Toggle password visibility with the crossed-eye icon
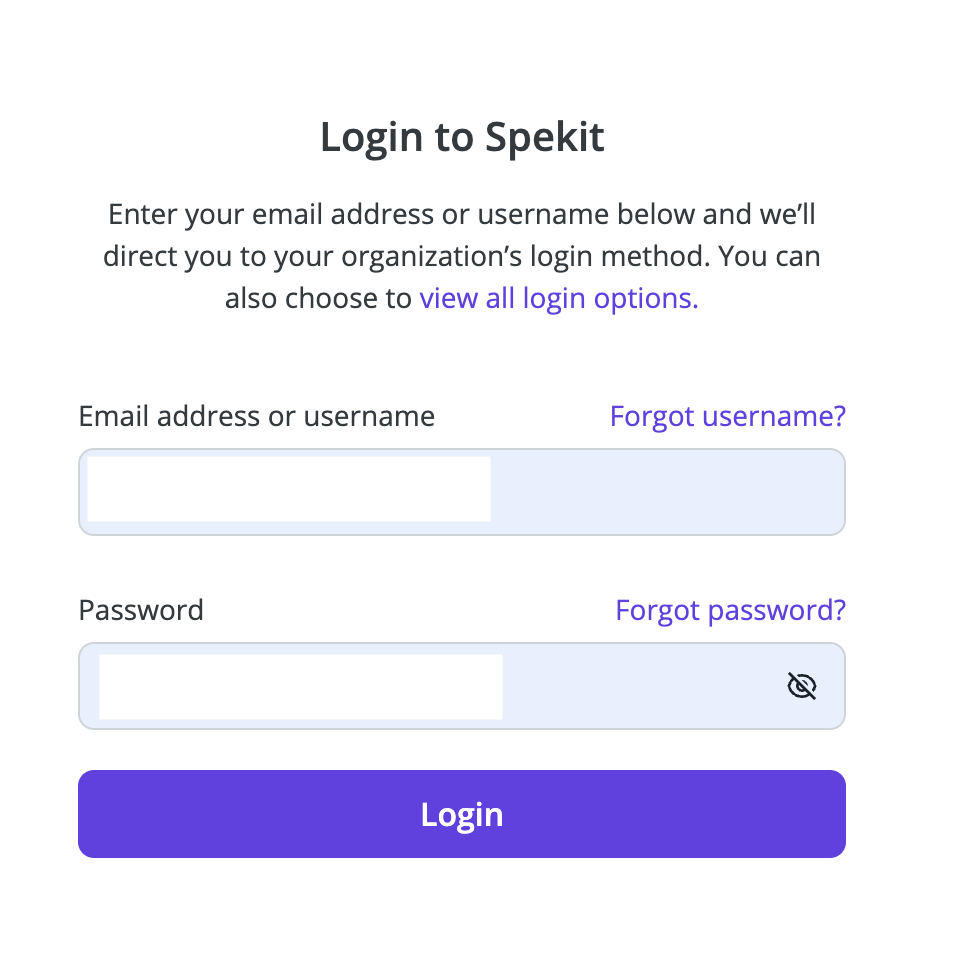The width and height of the screenshot is (974, 968). 801,686
